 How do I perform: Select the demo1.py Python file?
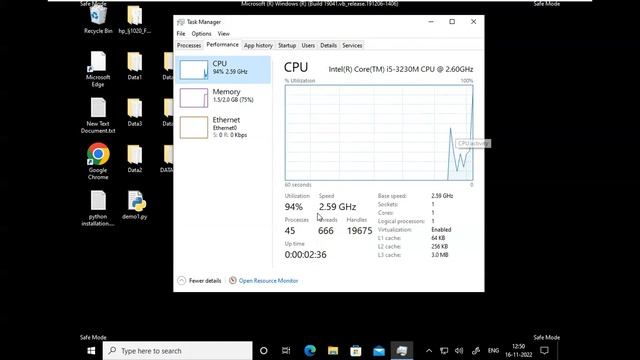tap(135, 205)
